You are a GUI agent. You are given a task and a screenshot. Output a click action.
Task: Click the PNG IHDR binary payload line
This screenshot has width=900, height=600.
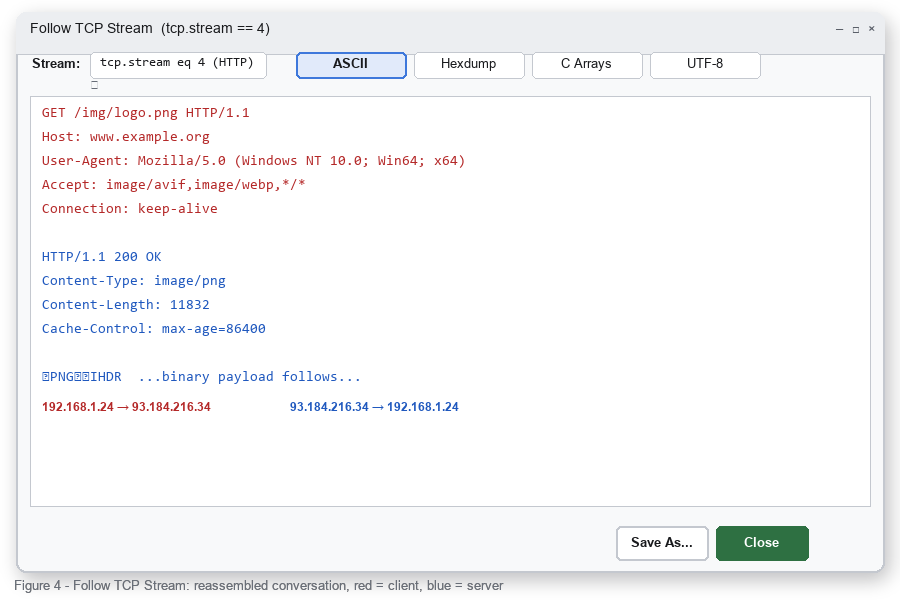tap(201, 377)
